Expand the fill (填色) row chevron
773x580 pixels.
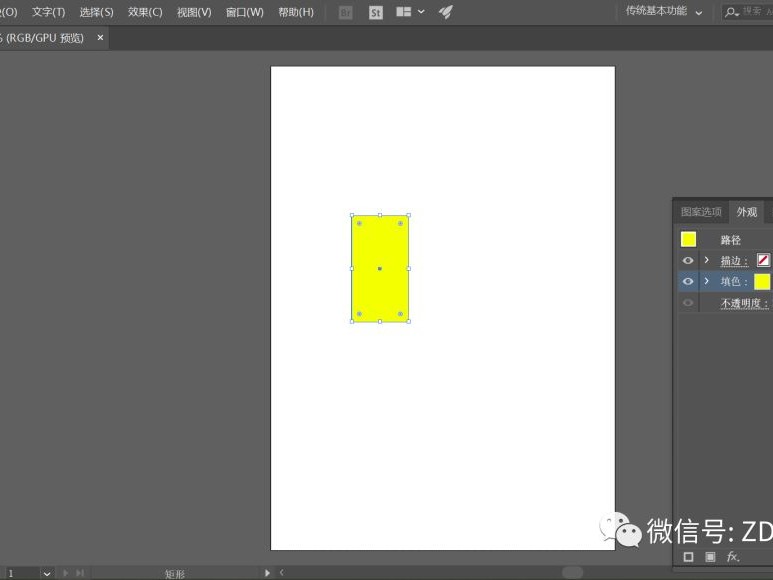pos(706,281)
